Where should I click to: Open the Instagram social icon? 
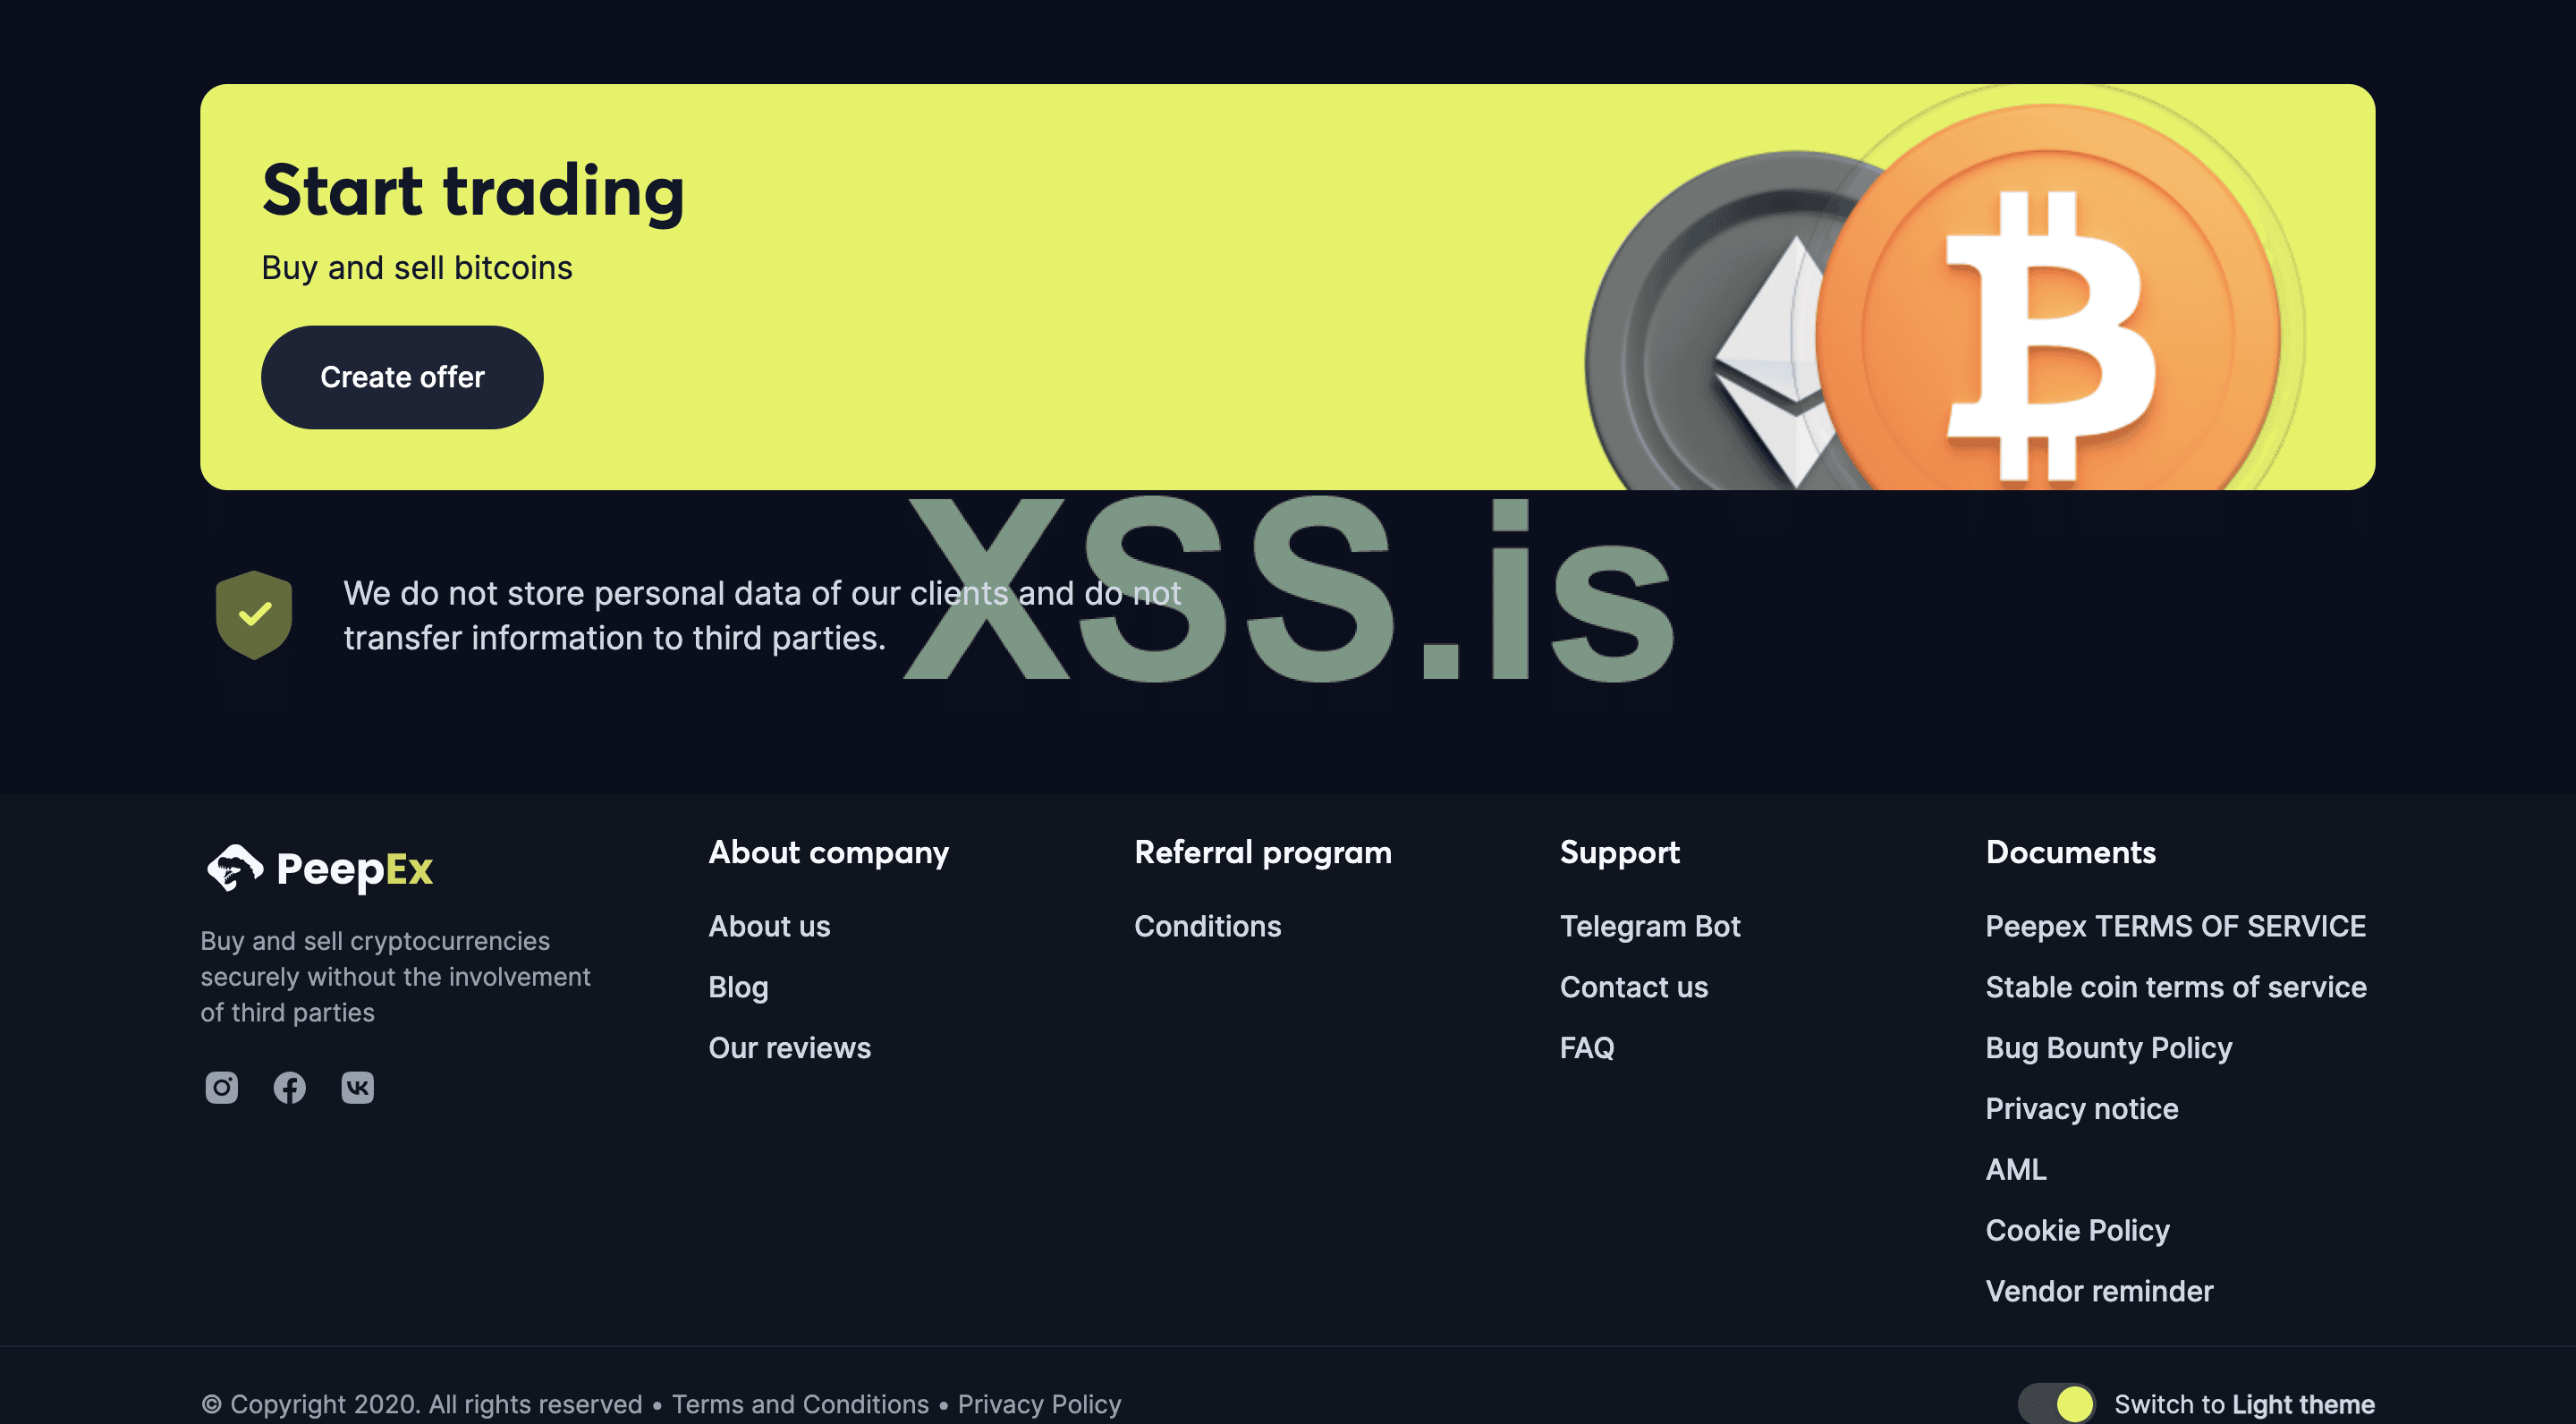tap(221, 1087)
